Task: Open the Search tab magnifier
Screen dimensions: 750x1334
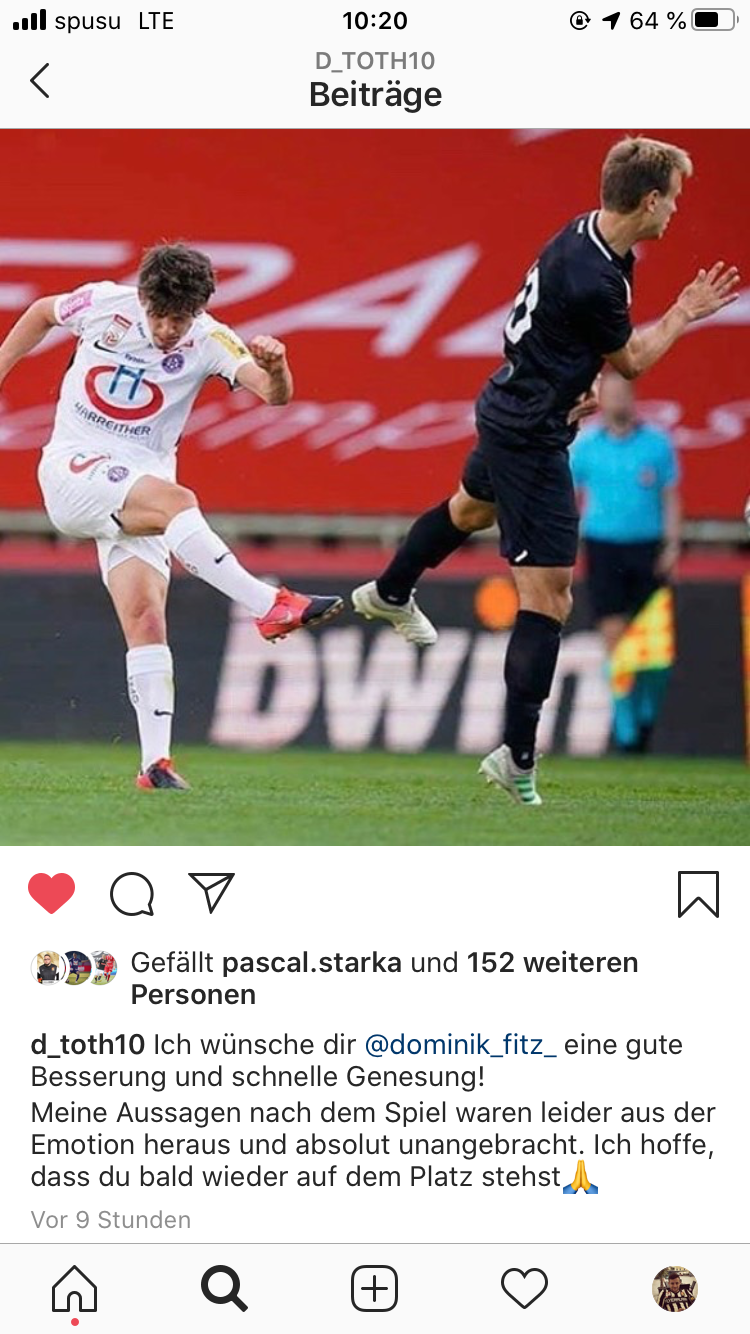Action: tap(224, 1288)
